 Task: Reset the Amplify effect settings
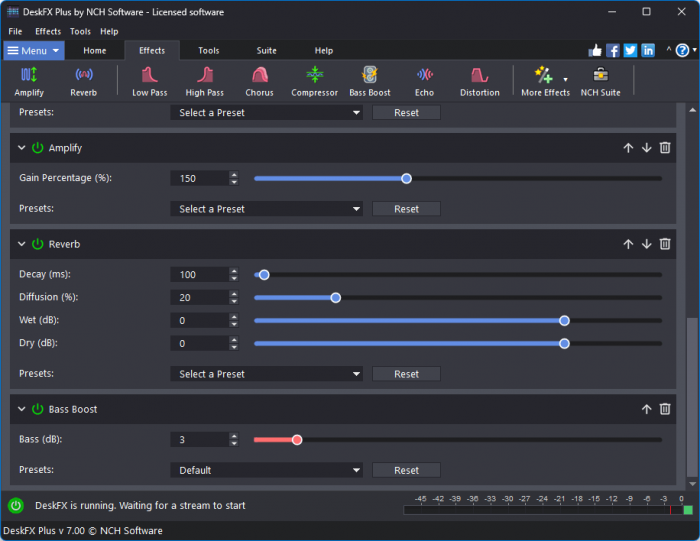tap(406, 209)
